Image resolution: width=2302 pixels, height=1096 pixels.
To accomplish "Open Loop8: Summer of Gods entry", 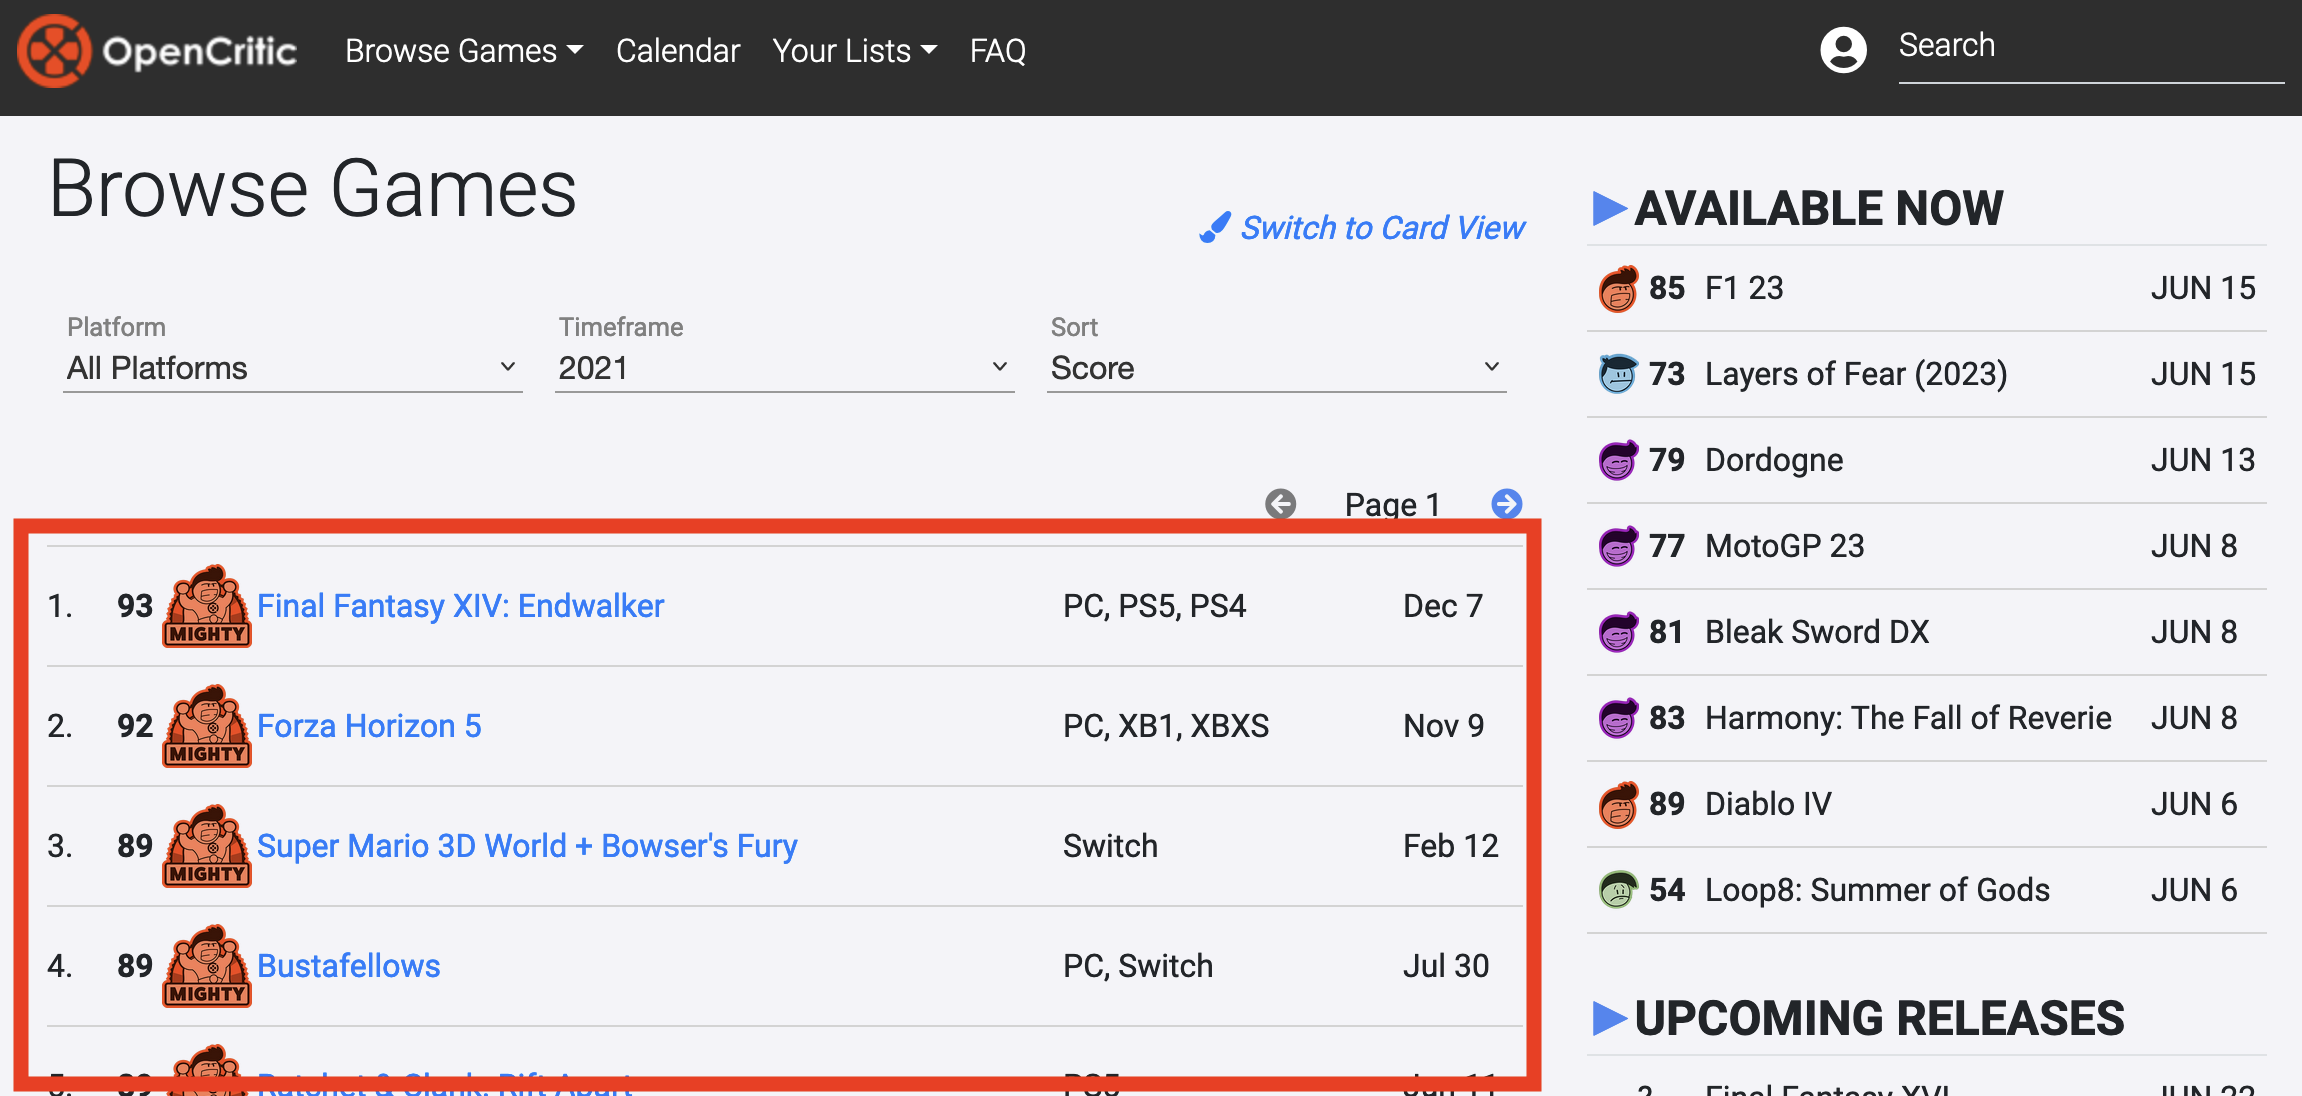I will 1877,890.
